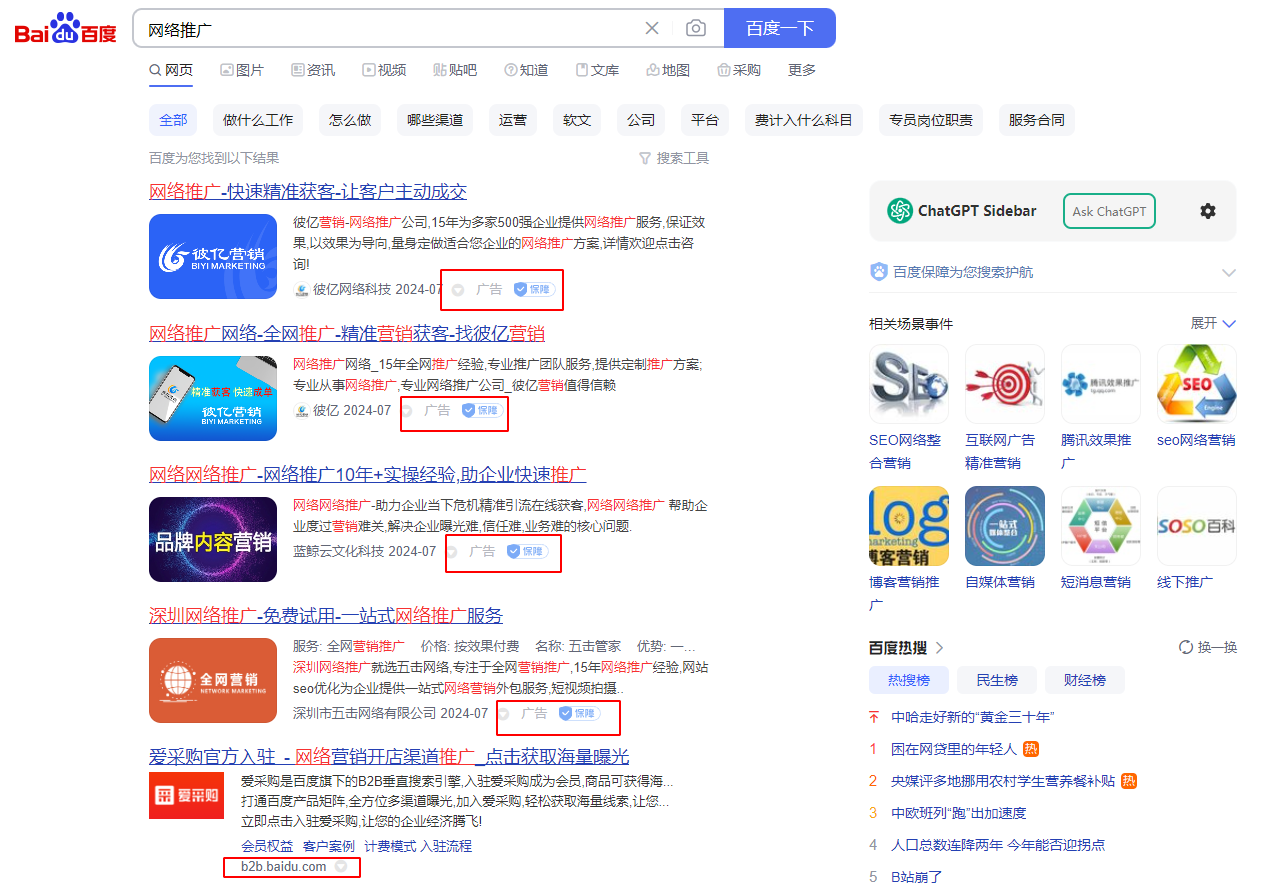Click the 百度一下 search button

(x=780, y=28)
